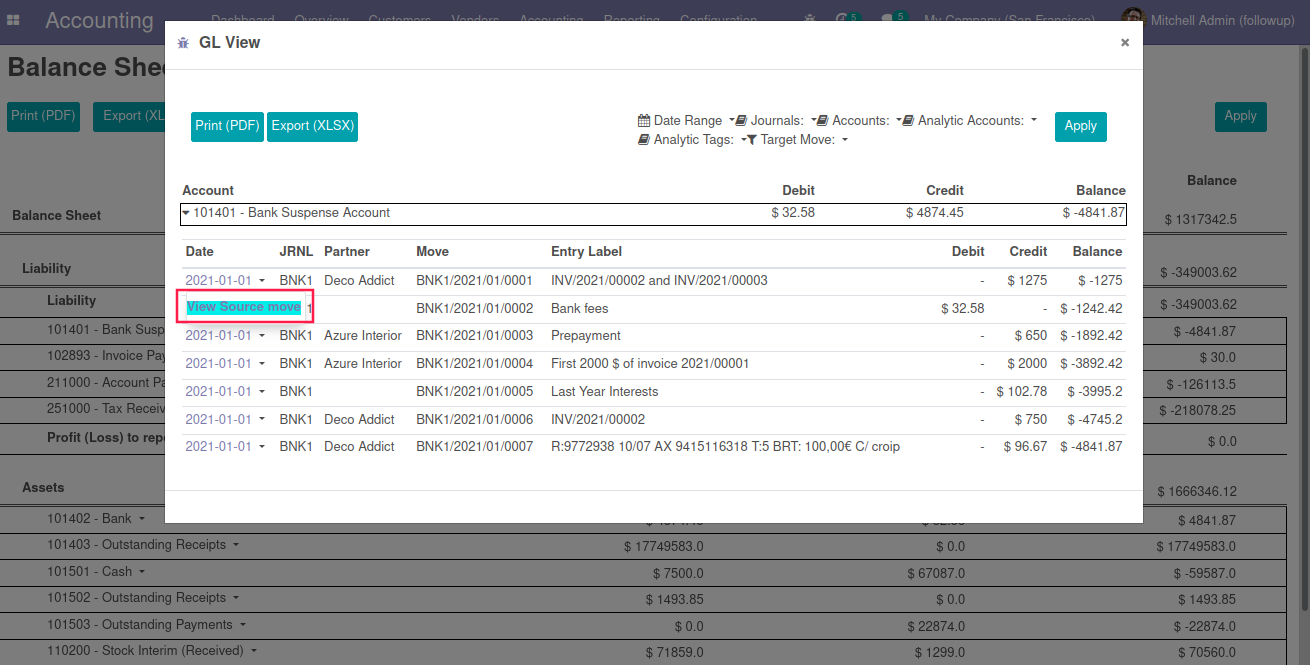1310x665 pixels.
Task: Open the Journals filter dropdown
Action: [x=776, y=120]
